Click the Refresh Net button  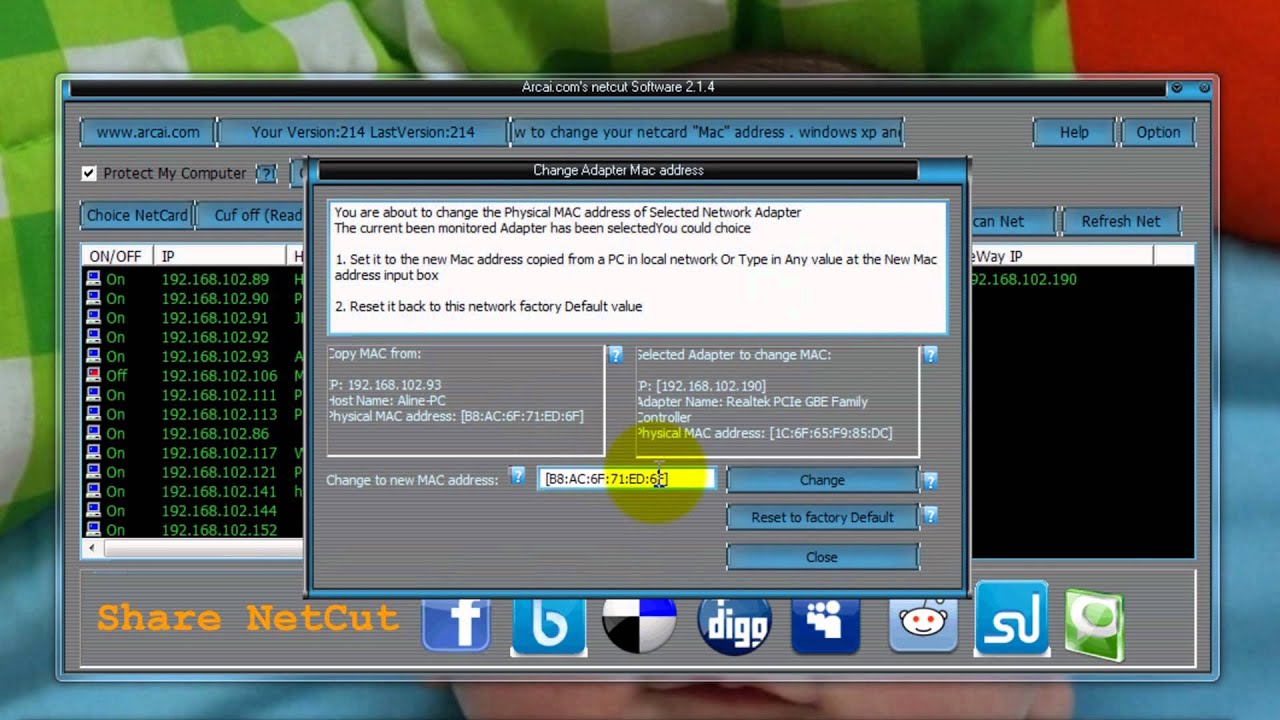click(x=1121, y=221)
